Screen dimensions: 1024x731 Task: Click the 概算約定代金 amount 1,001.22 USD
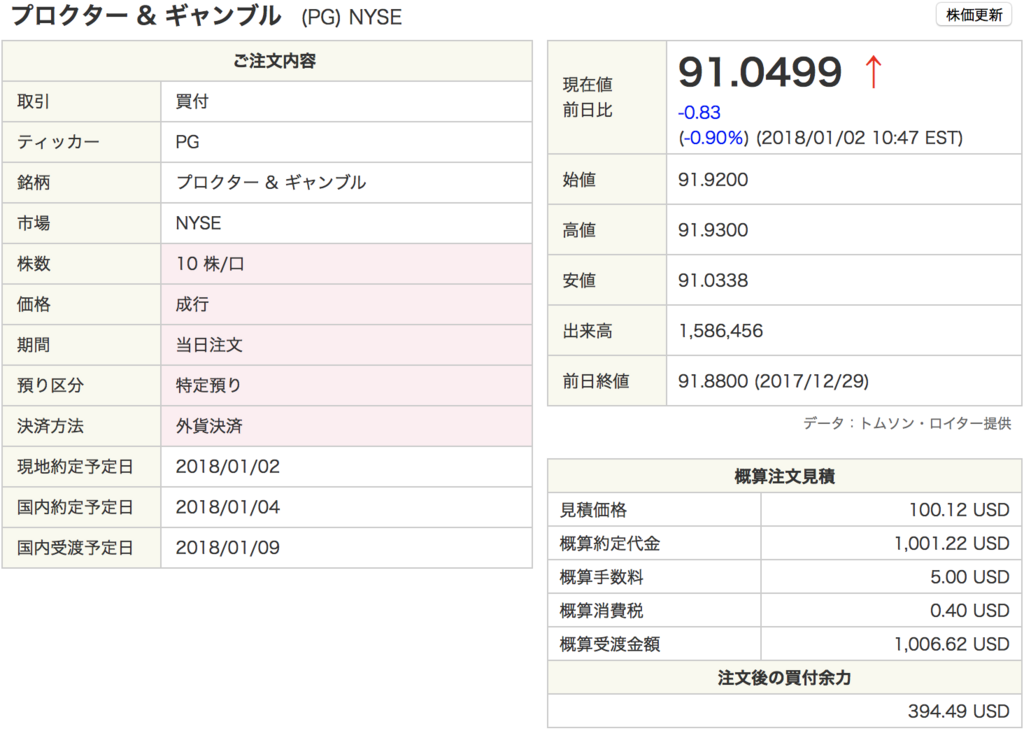coord(952,544)
